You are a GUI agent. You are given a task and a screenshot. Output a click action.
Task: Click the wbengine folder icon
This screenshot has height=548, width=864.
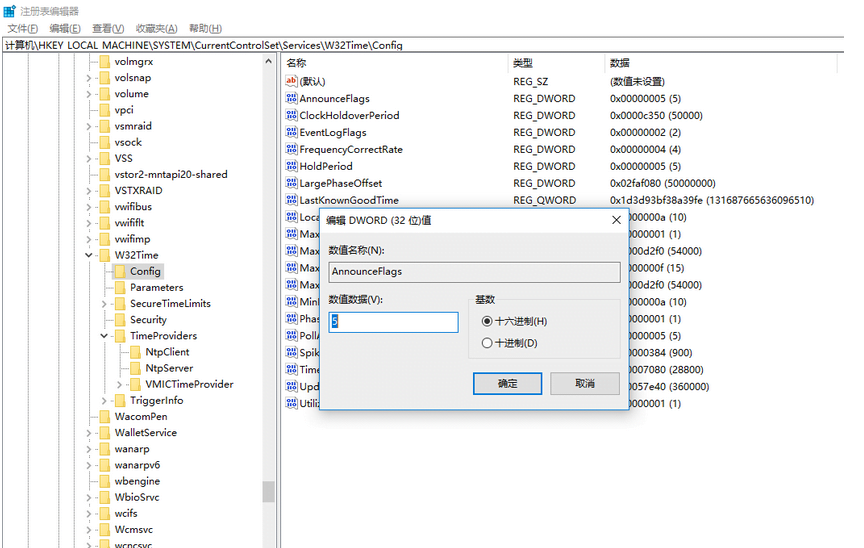click(x=104, y=481)
